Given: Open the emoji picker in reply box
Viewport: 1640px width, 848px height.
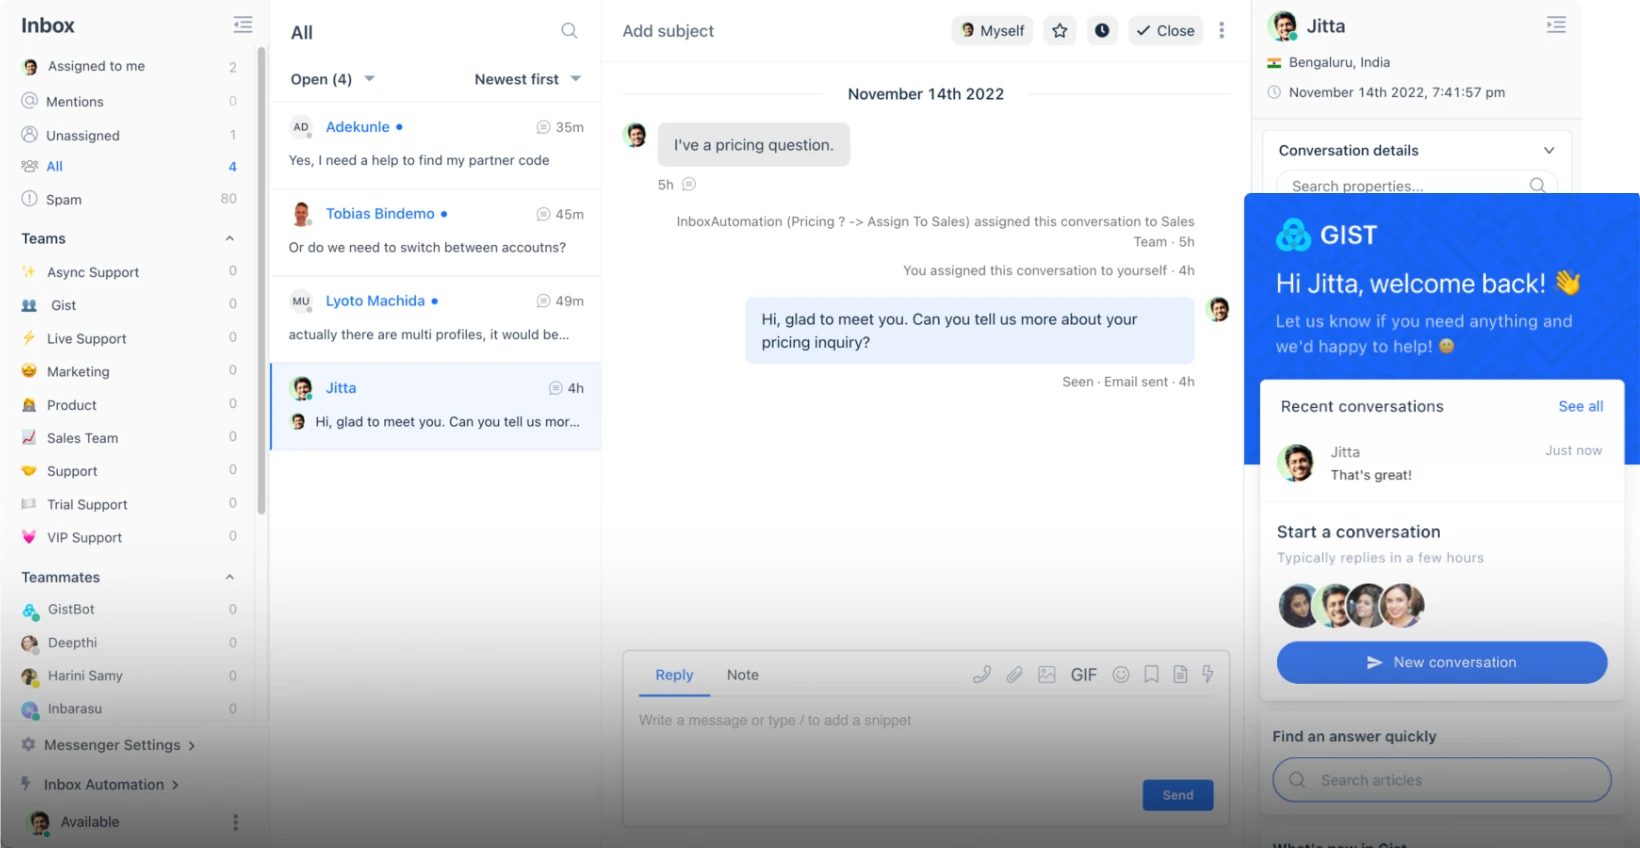Looking at the screenshot, I should coord(1121,675).
